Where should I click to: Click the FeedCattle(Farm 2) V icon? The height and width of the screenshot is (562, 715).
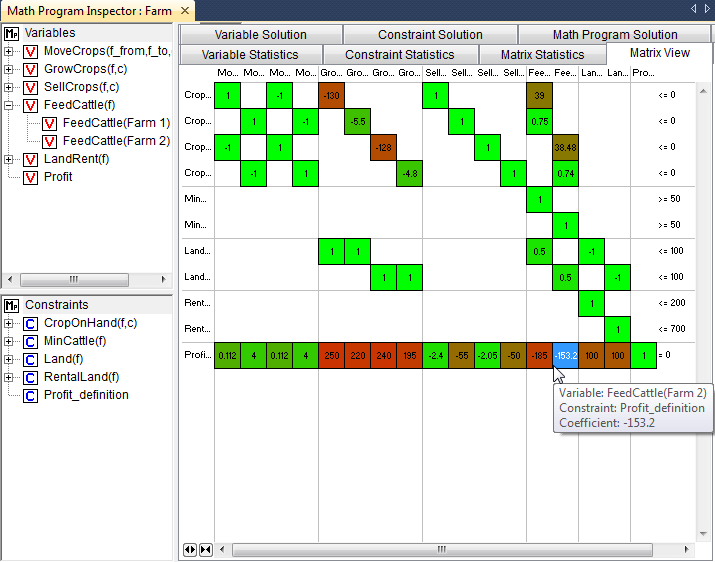pos(49,141)
